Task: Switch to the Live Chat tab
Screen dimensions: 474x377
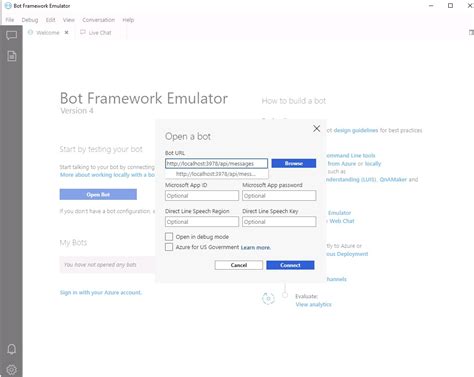Action: coord(100,32)
